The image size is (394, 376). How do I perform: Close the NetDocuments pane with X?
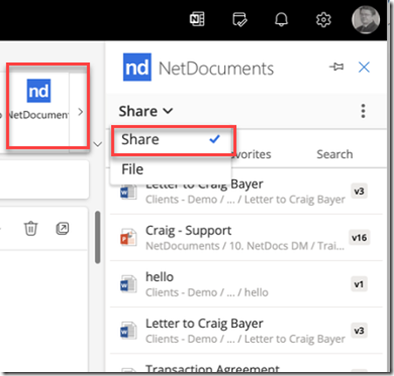[x=364, y=67]
